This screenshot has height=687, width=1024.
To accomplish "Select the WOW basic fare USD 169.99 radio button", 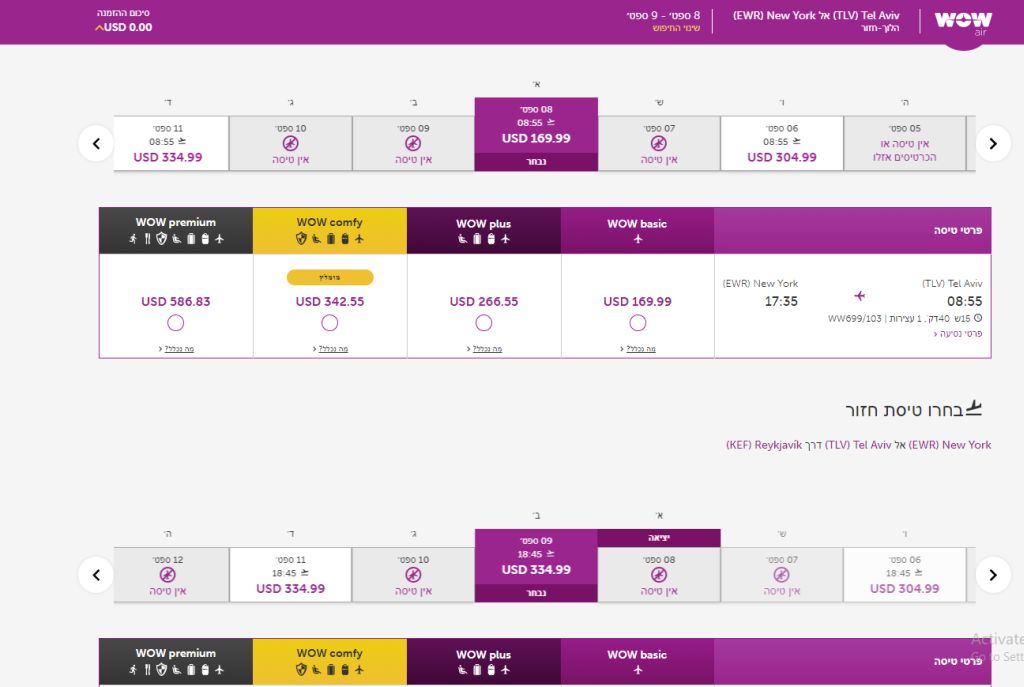I will click(x=638, y=323).
